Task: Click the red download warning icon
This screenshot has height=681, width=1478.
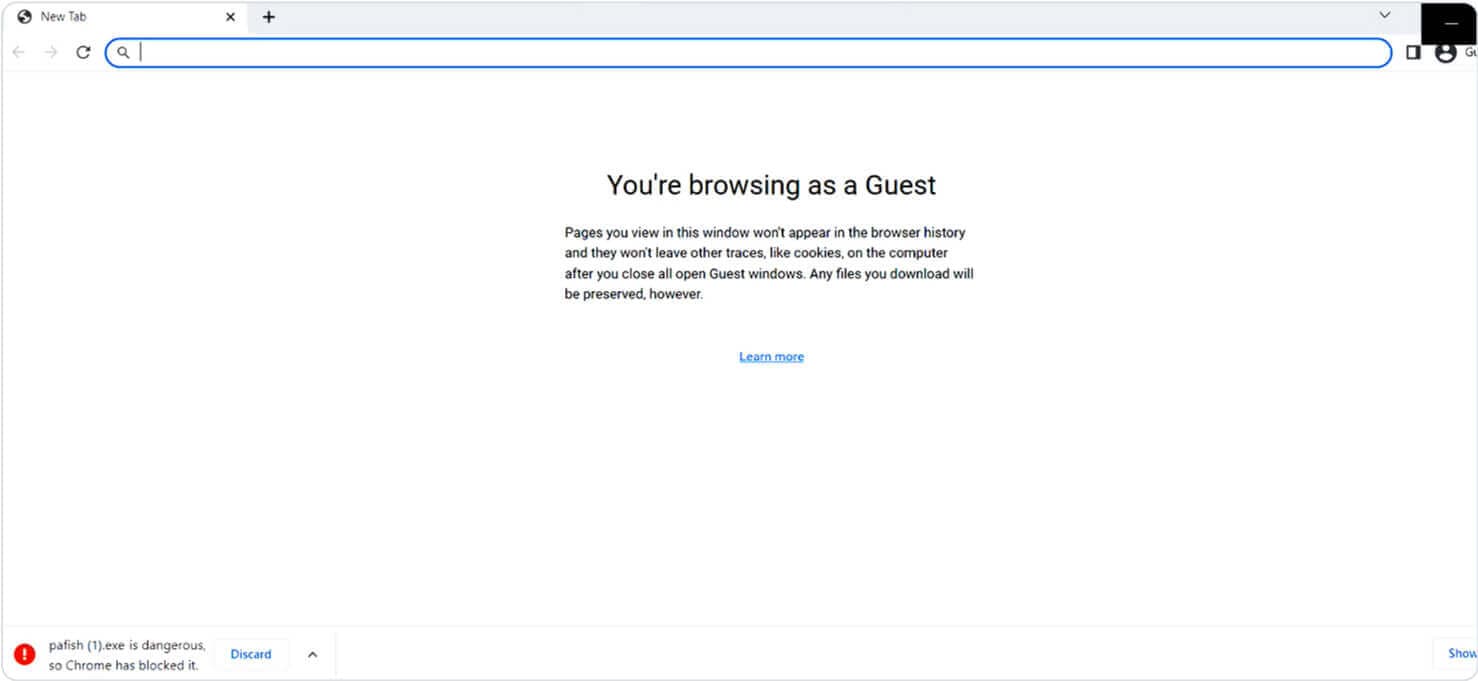Action: [25, 655]
